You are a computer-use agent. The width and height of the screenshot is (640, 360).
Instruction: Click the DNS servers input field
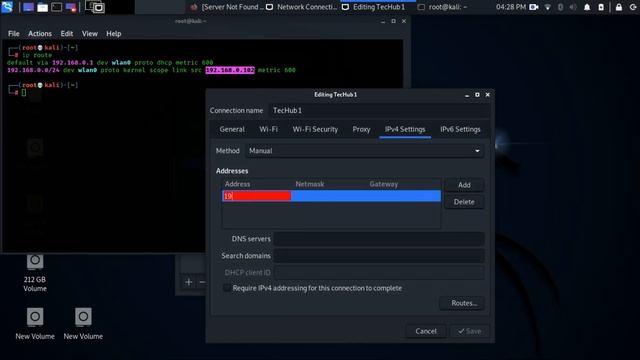coord(379,239)
